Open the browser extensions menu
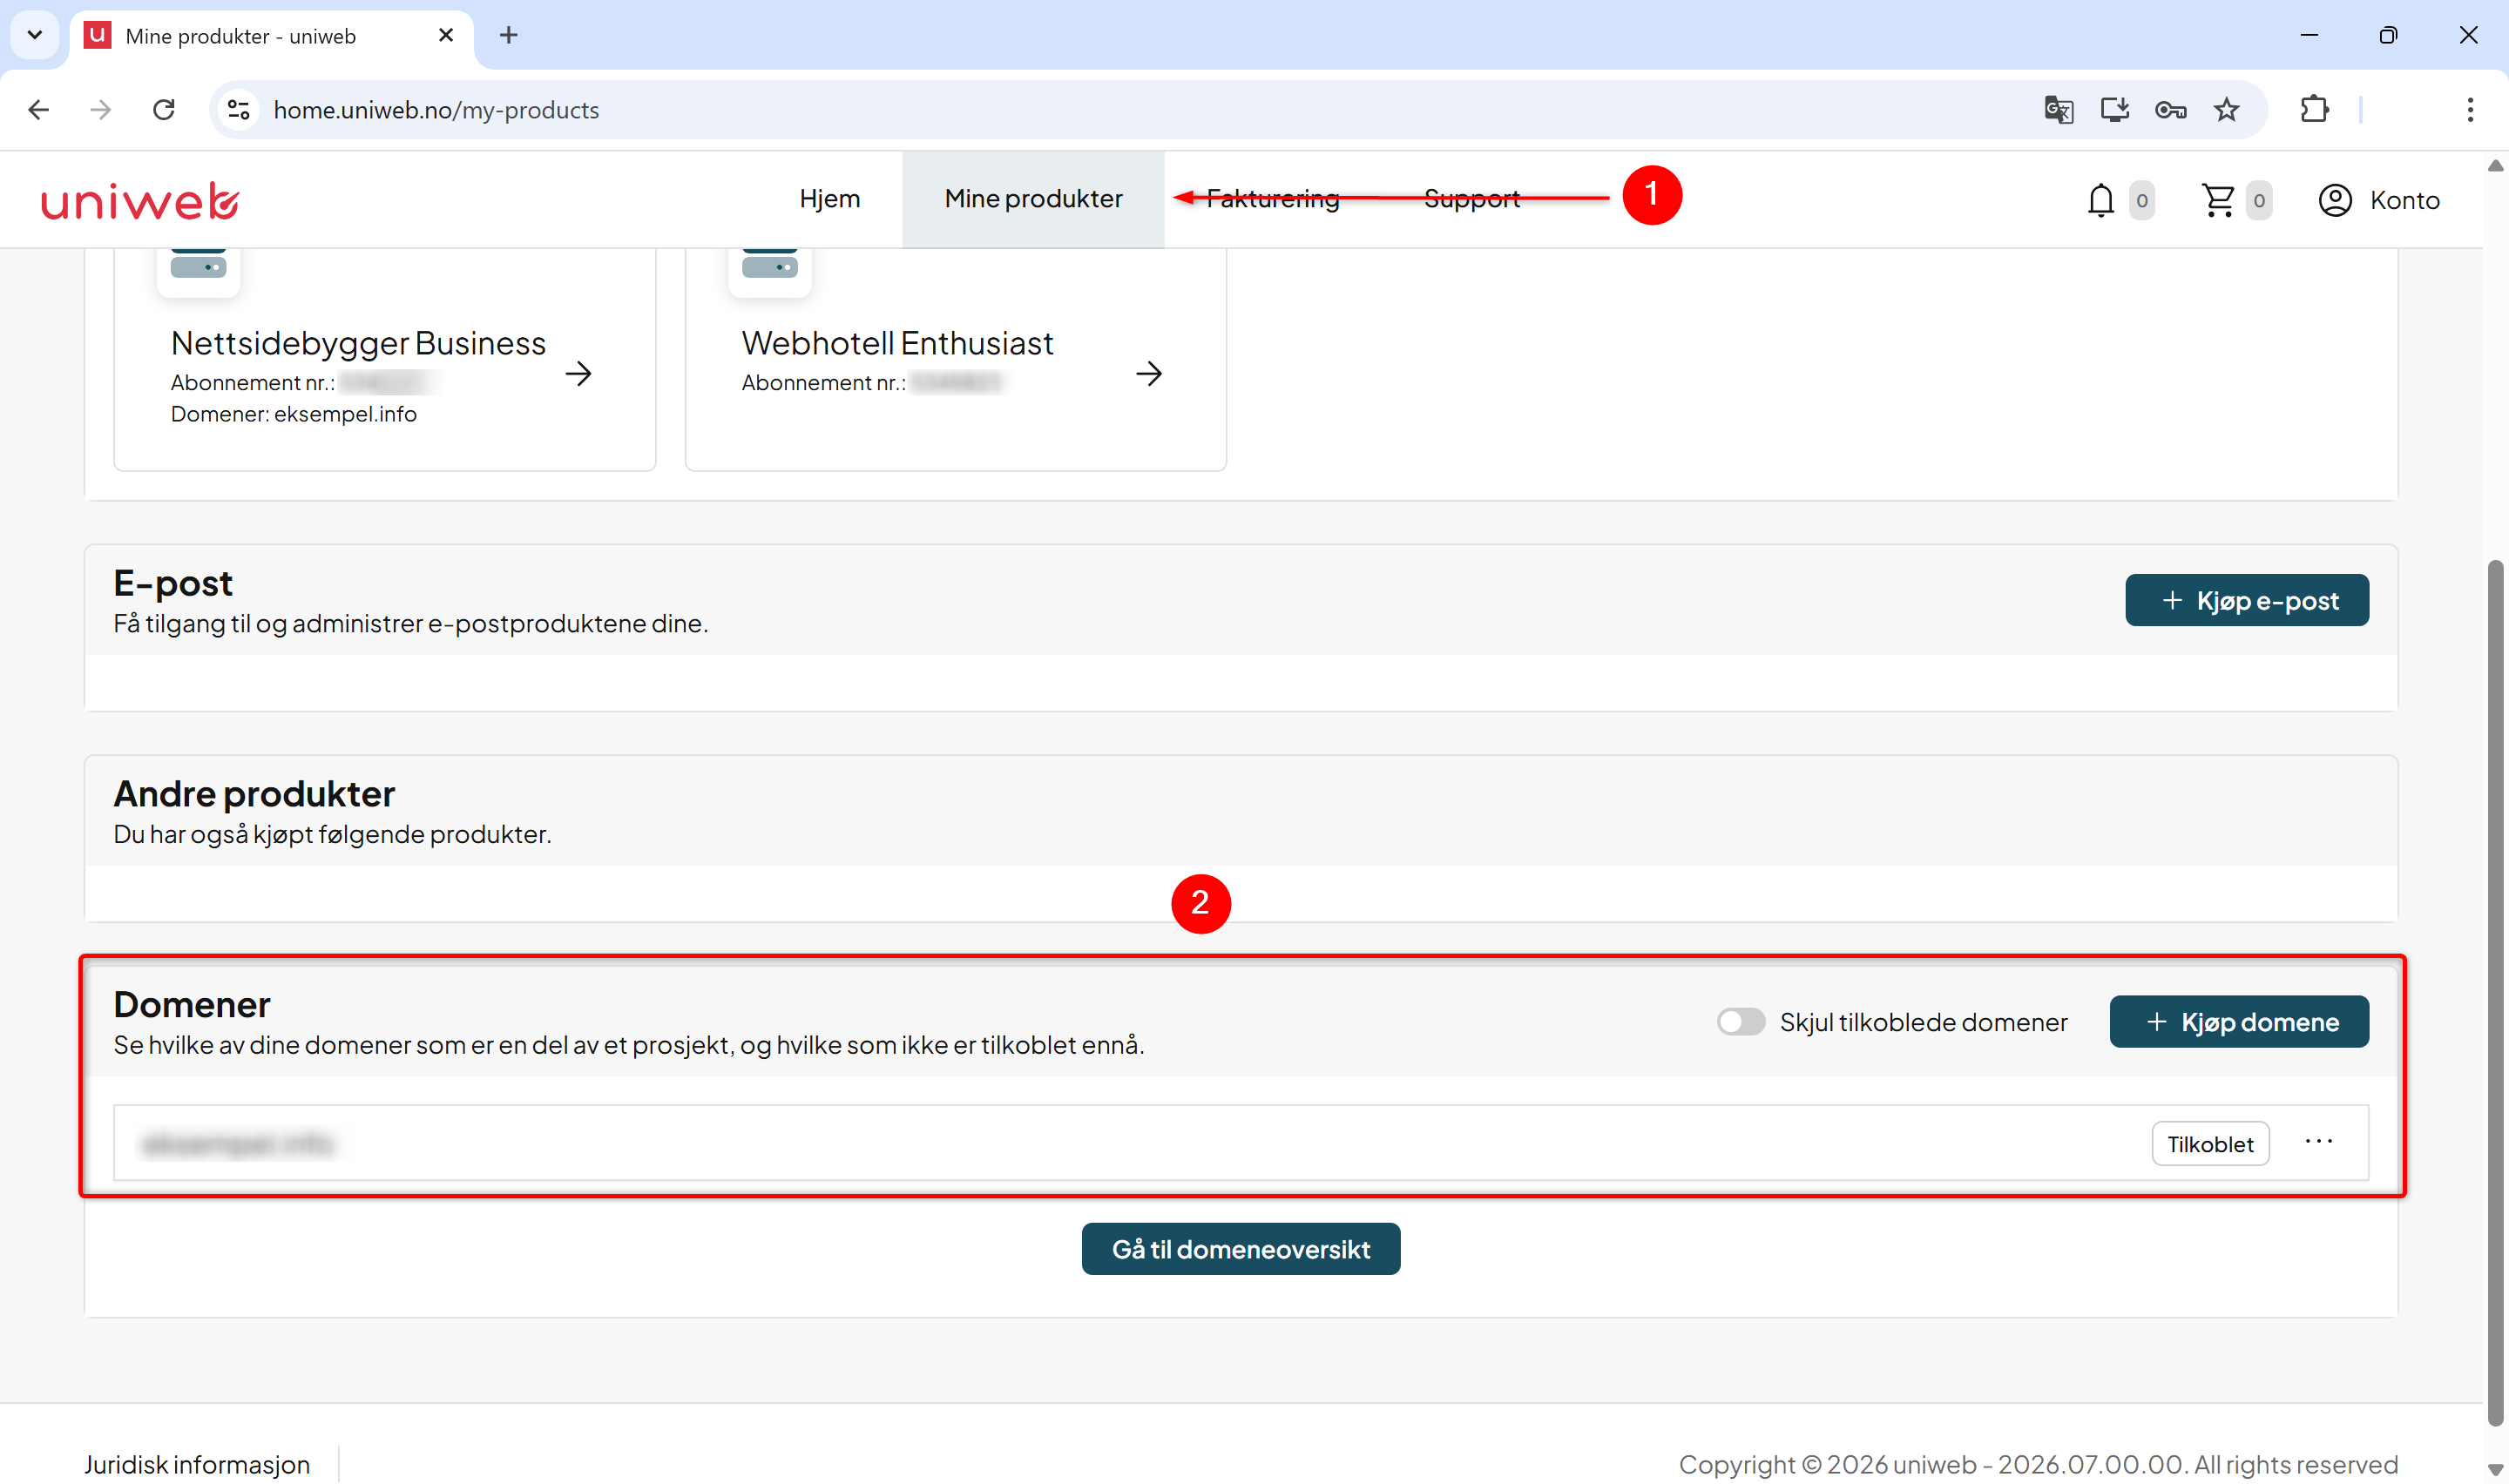This screenshot has height=1484, width=2509. click(2314, 110)
